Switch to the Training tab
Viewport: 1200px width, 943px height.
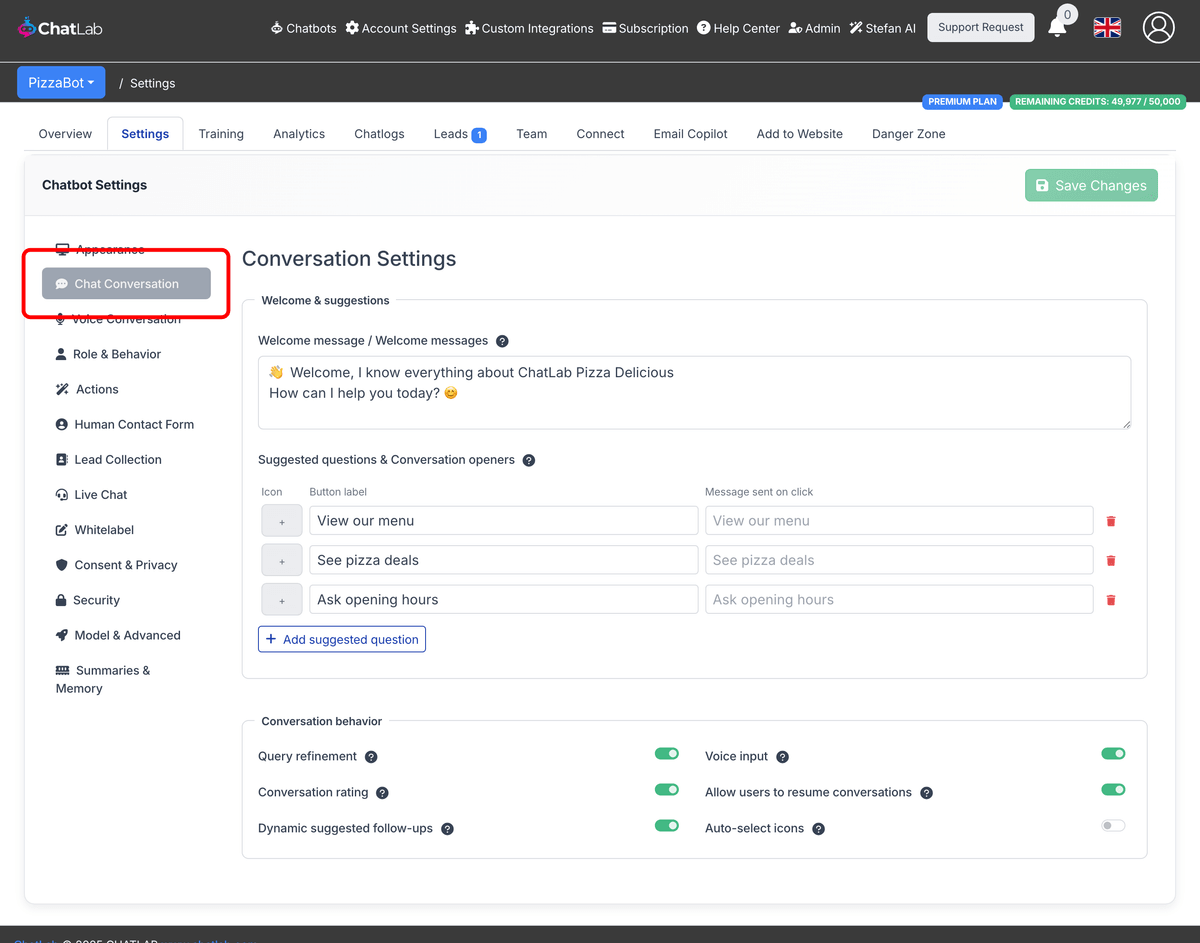(221, 134)
